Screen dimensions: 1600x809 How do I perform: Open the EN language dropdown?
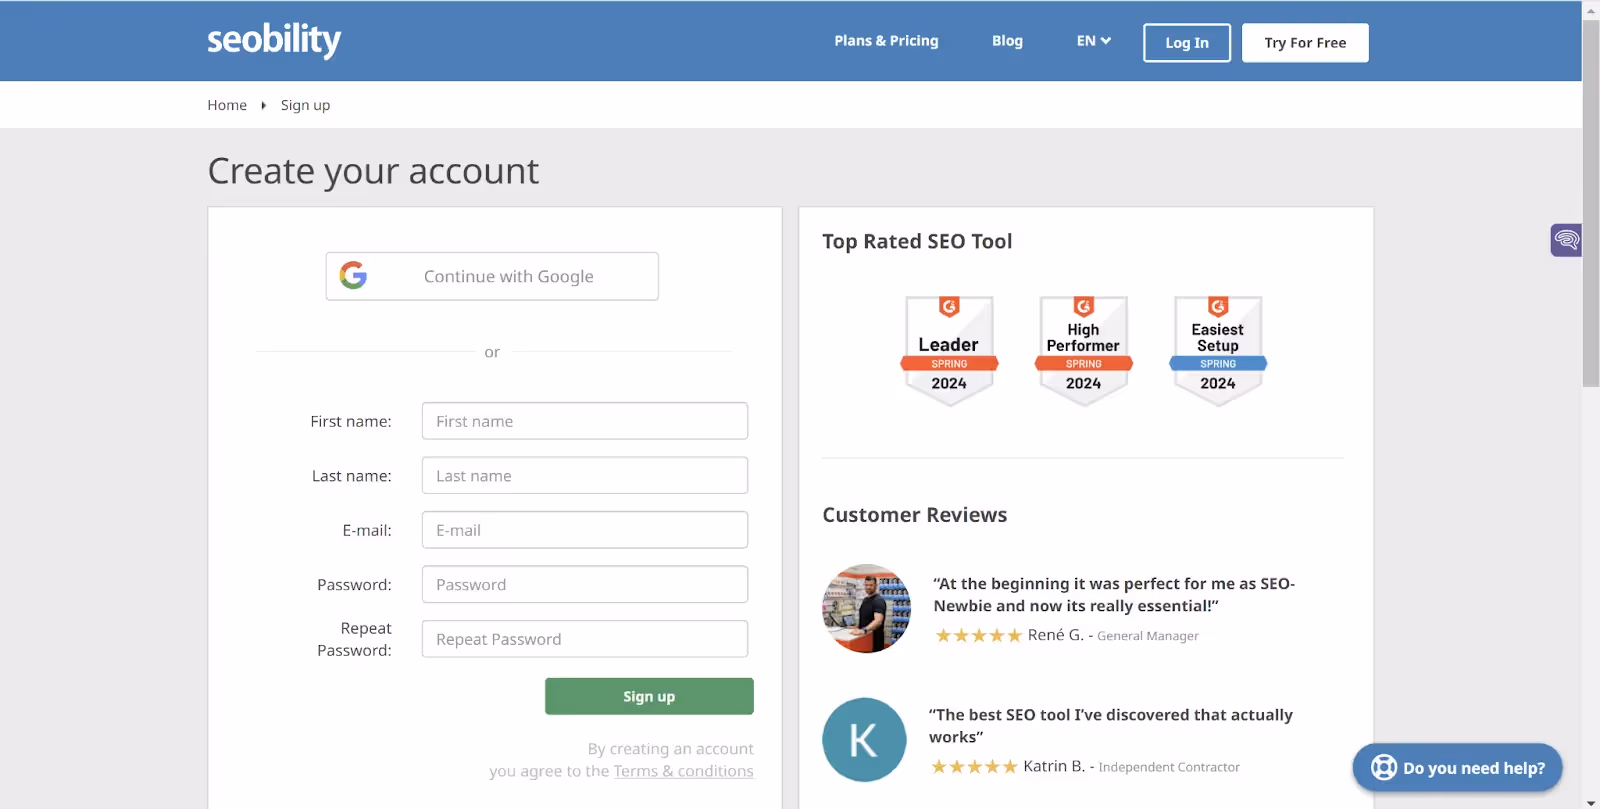tap(1093, 41)
